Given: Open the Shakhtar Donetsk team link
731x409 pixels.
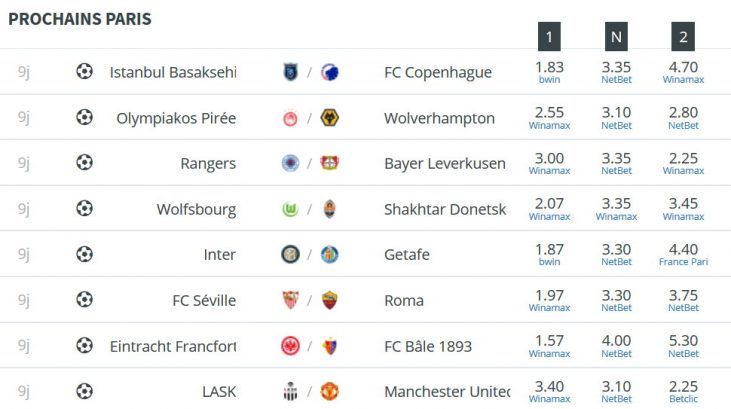Looking at the screenshot, I should 445,209.
